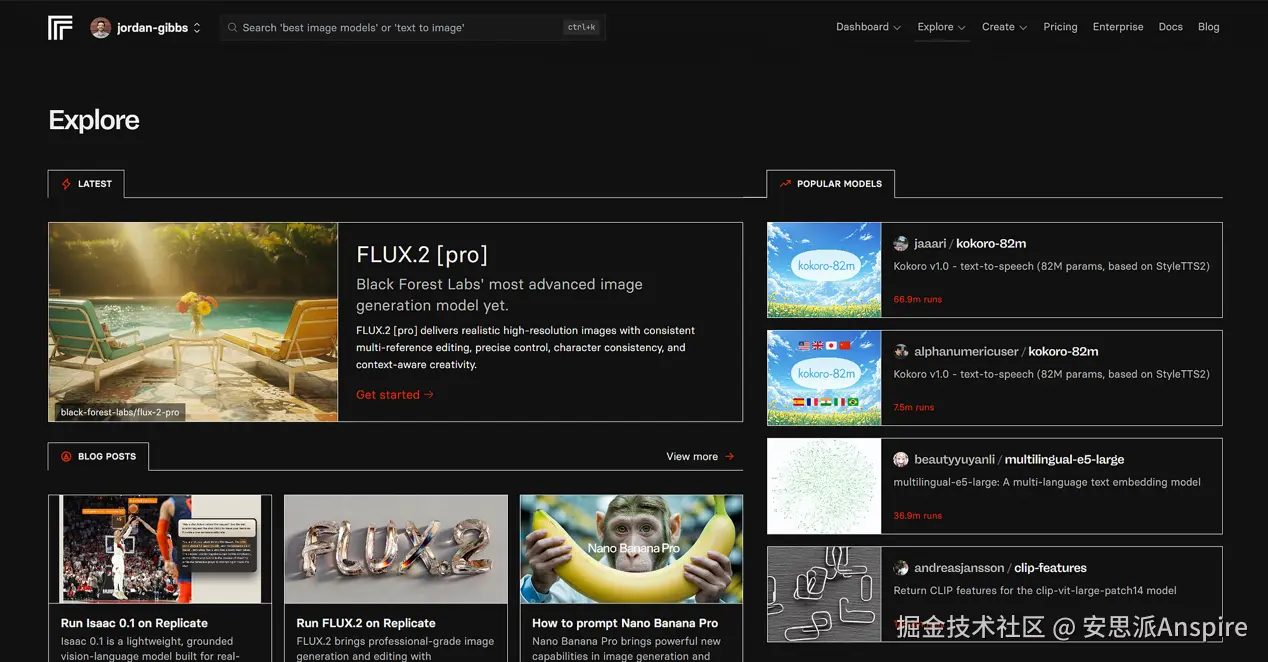Click the 36.9m runs count
Viewport: 1268px width, 662px height.
[918, 516]
